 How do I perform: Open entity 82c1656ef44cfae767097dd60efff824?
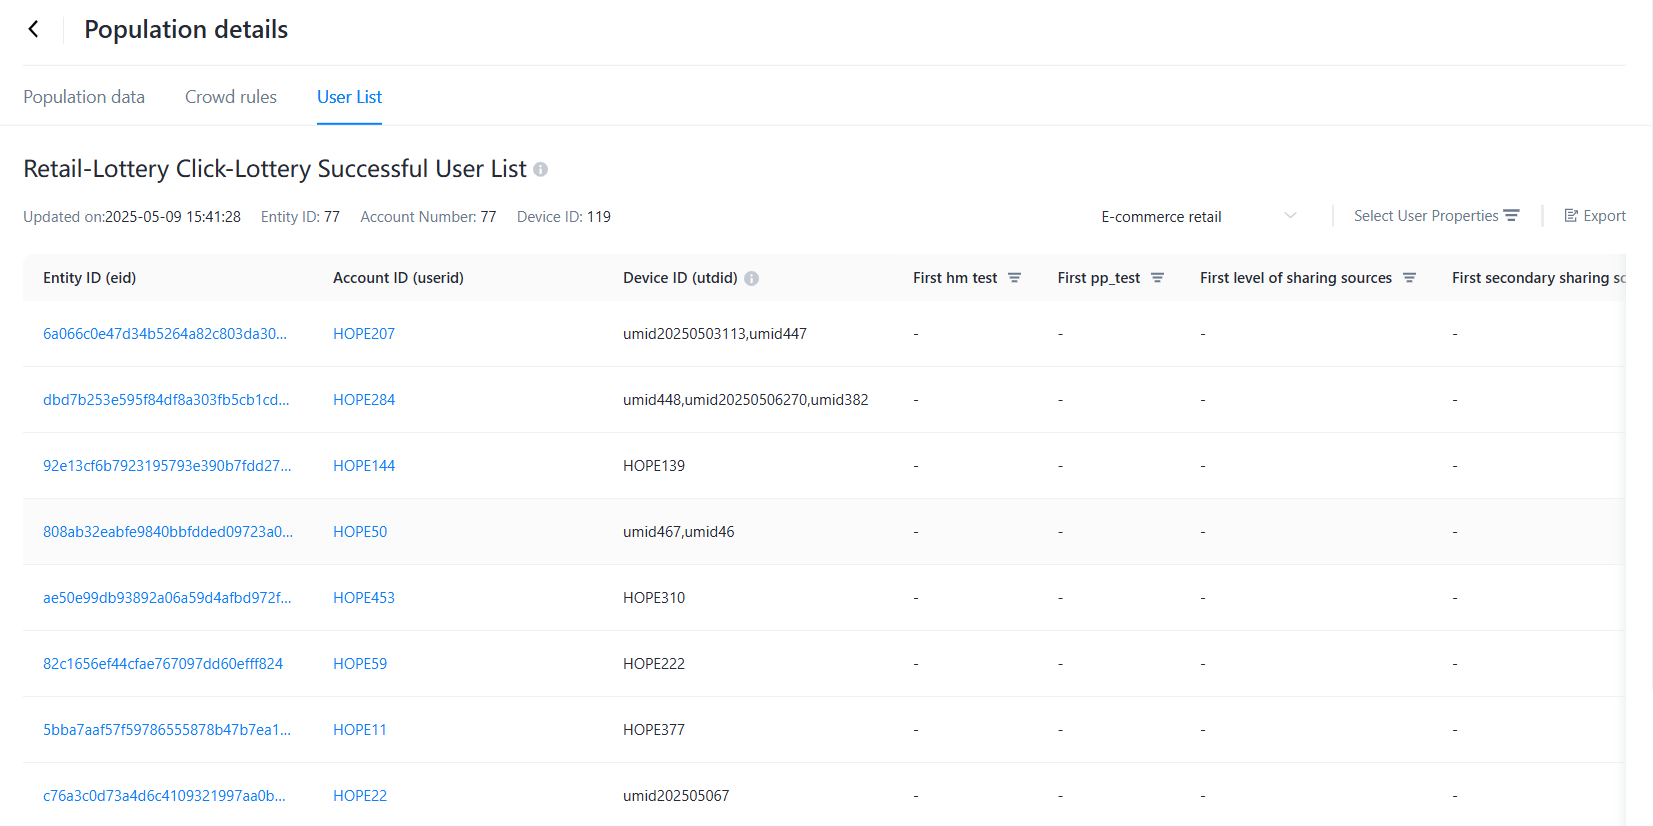pos(163,664)
